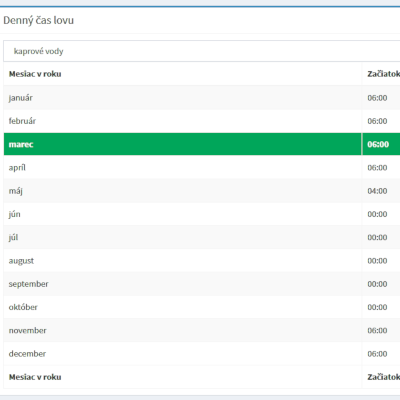
Task: Select the január row
Action: pos(202,98)
